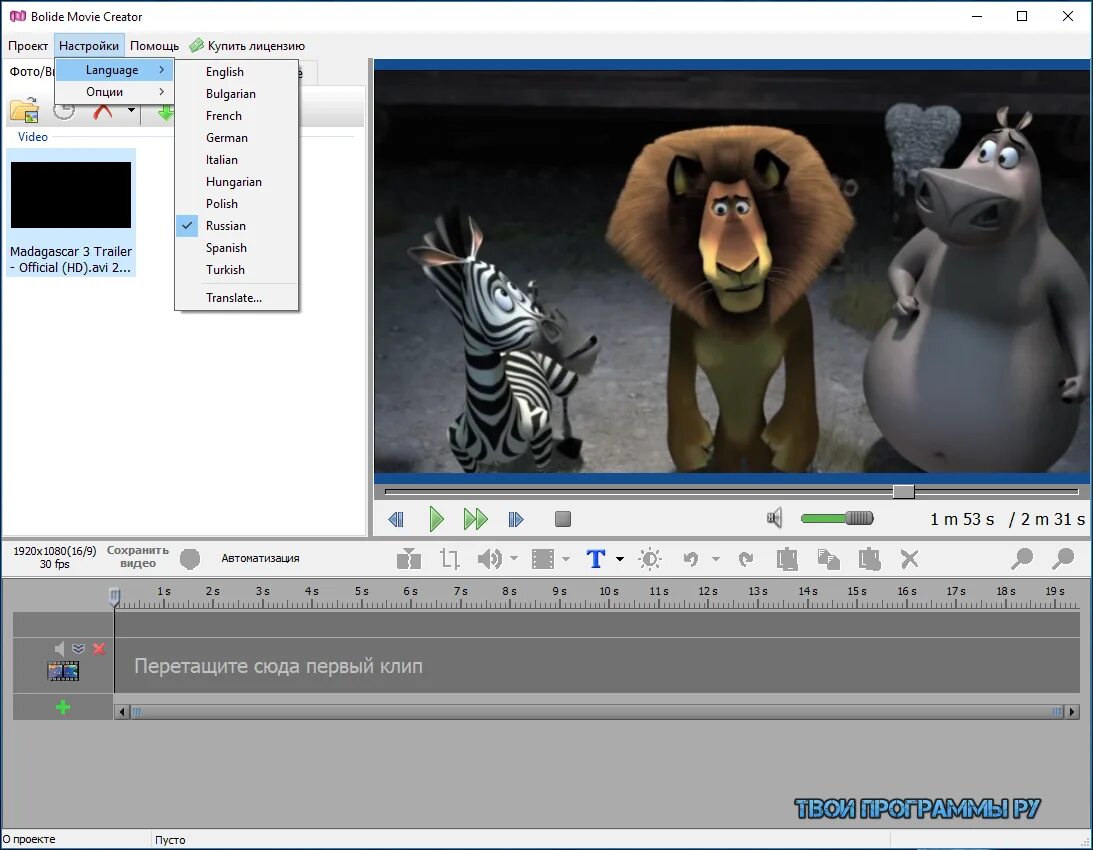
Task: Open the undo history dropdown arrow
Action: 715,559
